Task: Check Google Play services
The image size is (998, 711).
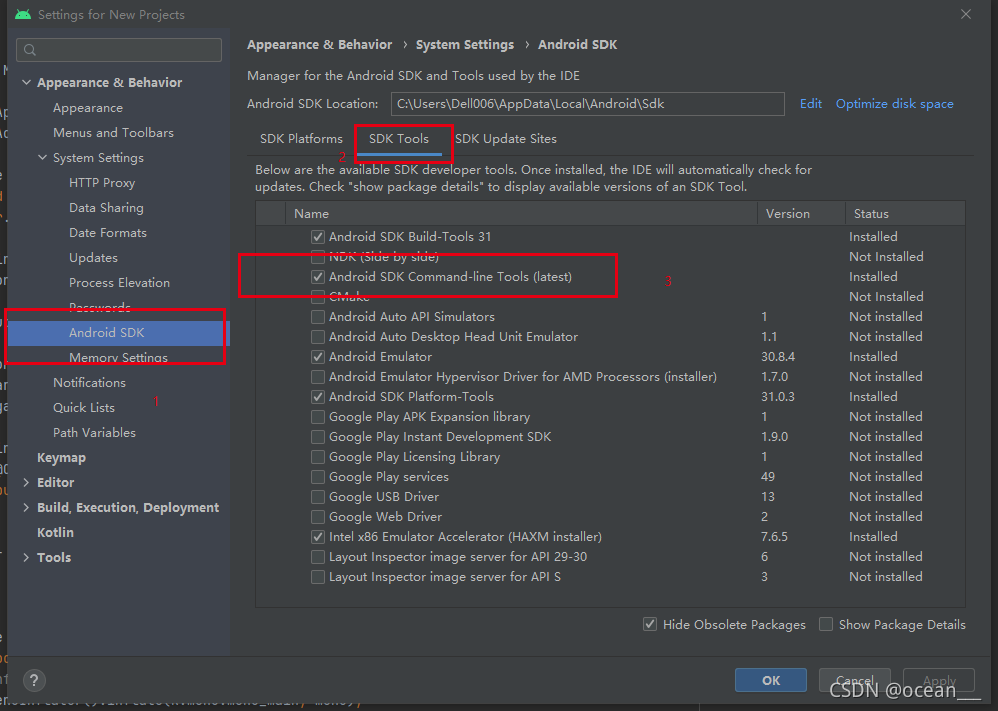Action: pyautogui.click(x=318, y=477)
